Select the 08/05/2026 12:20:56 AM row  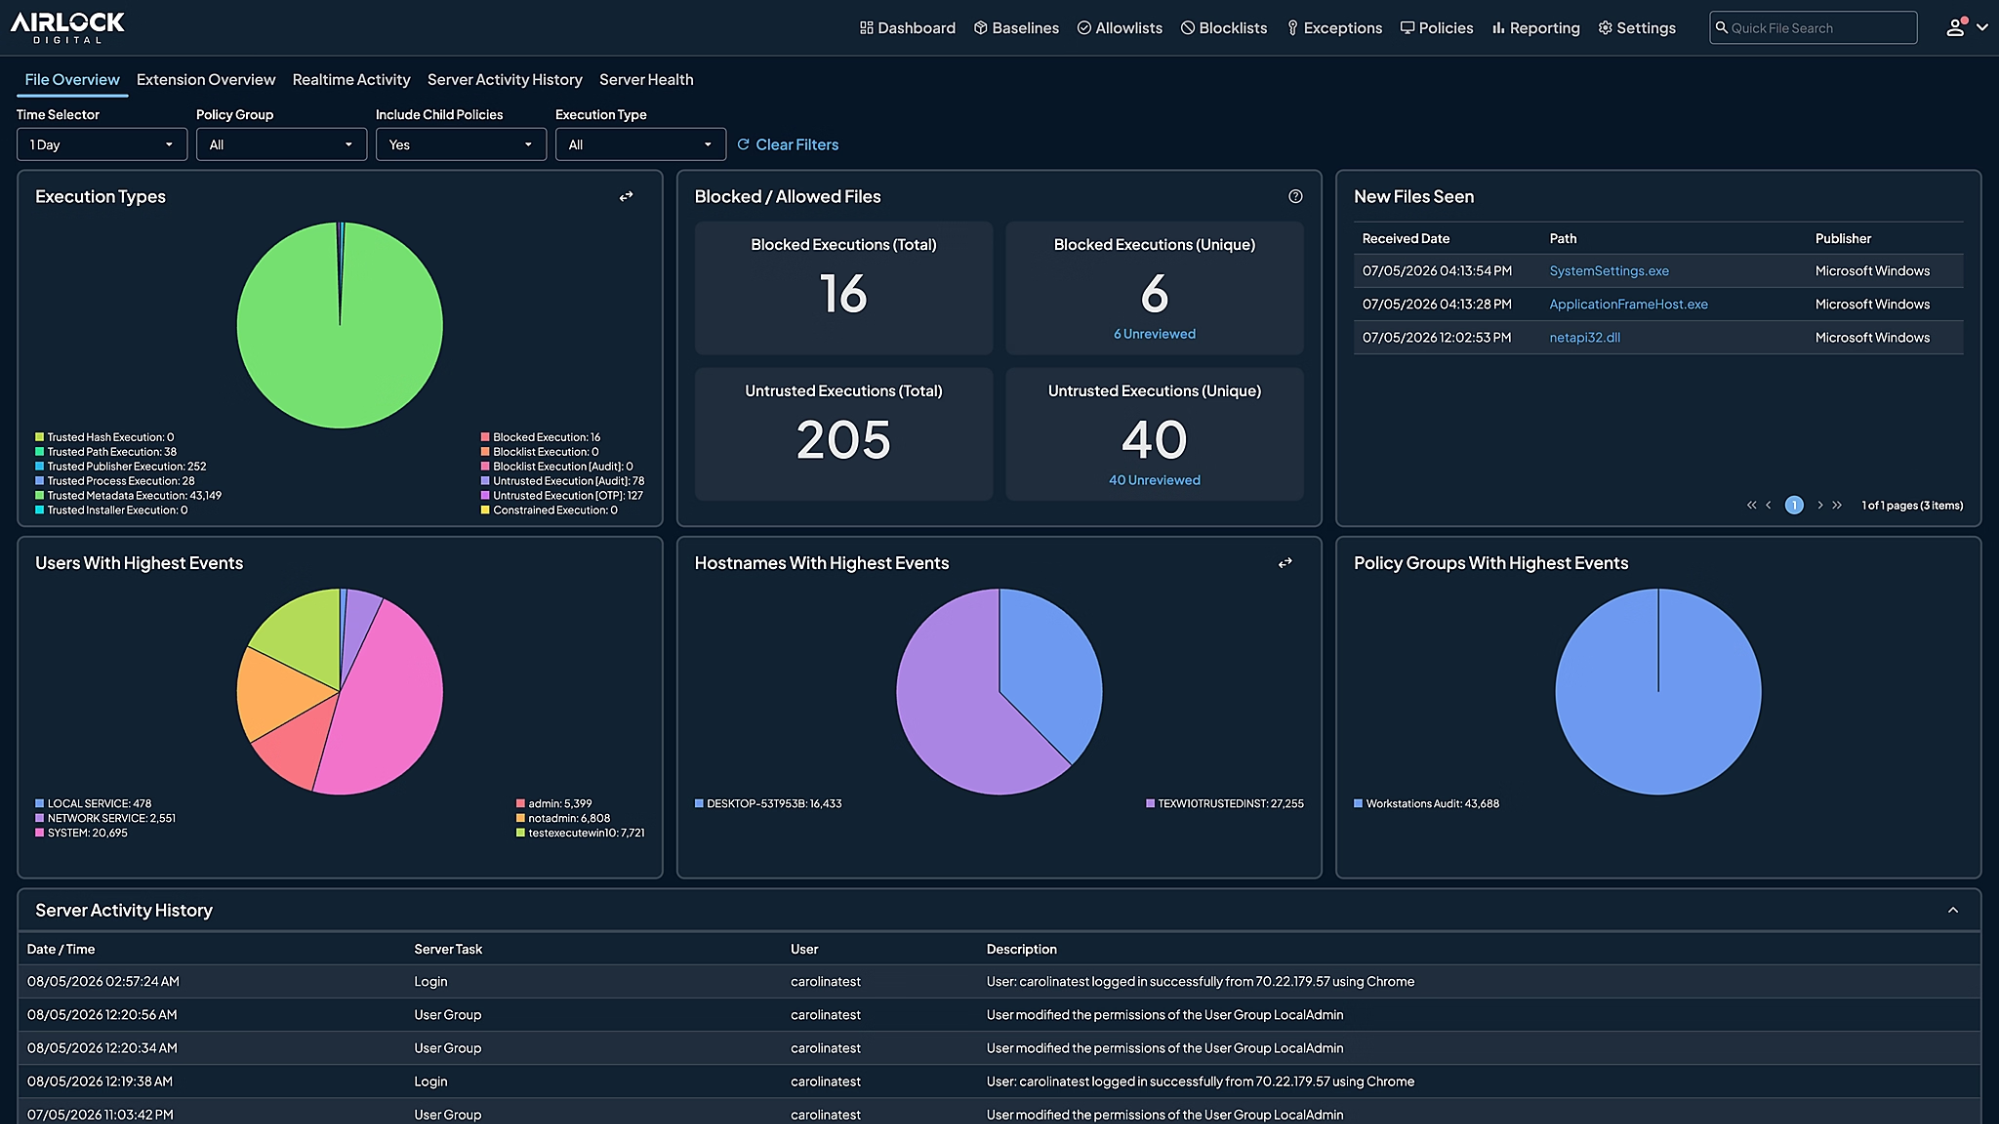click(x=999, y=1015)
